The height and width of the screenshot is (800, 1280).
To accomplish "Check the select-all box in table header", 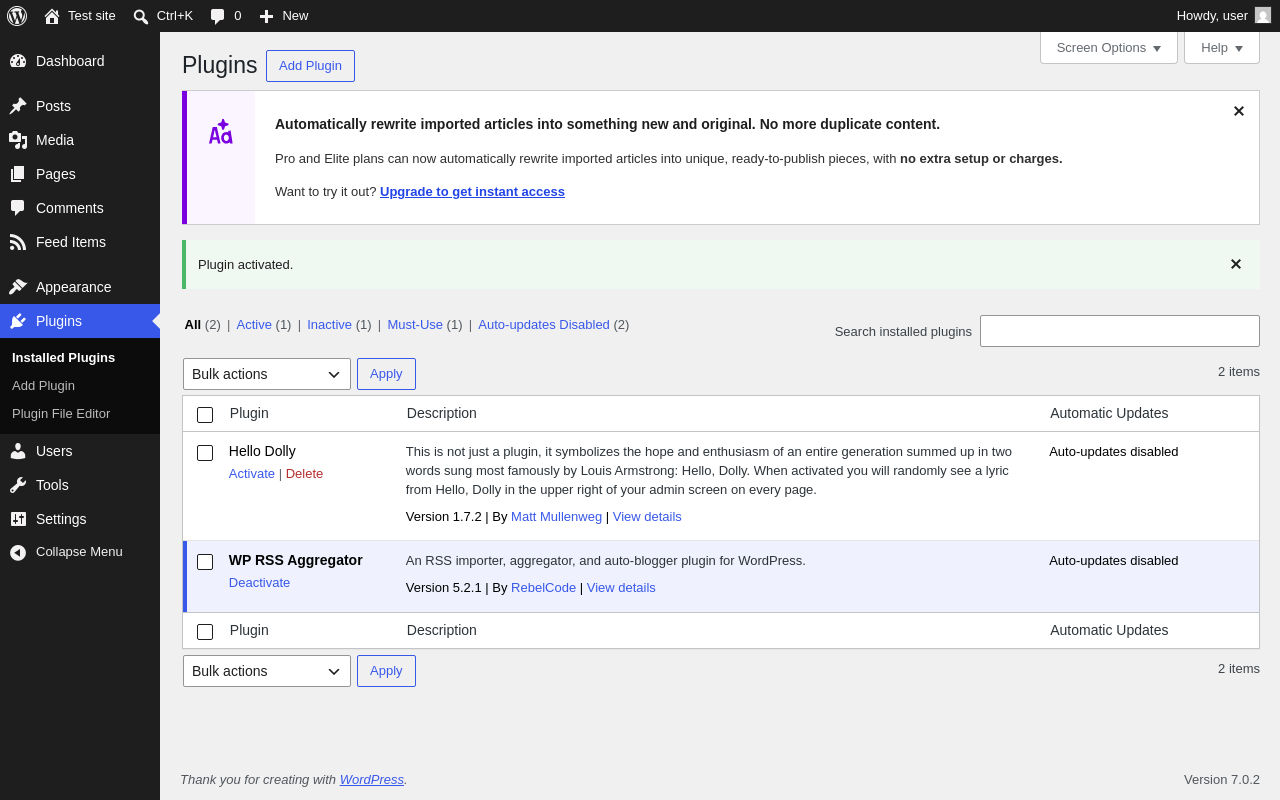I will click(205, 414).
